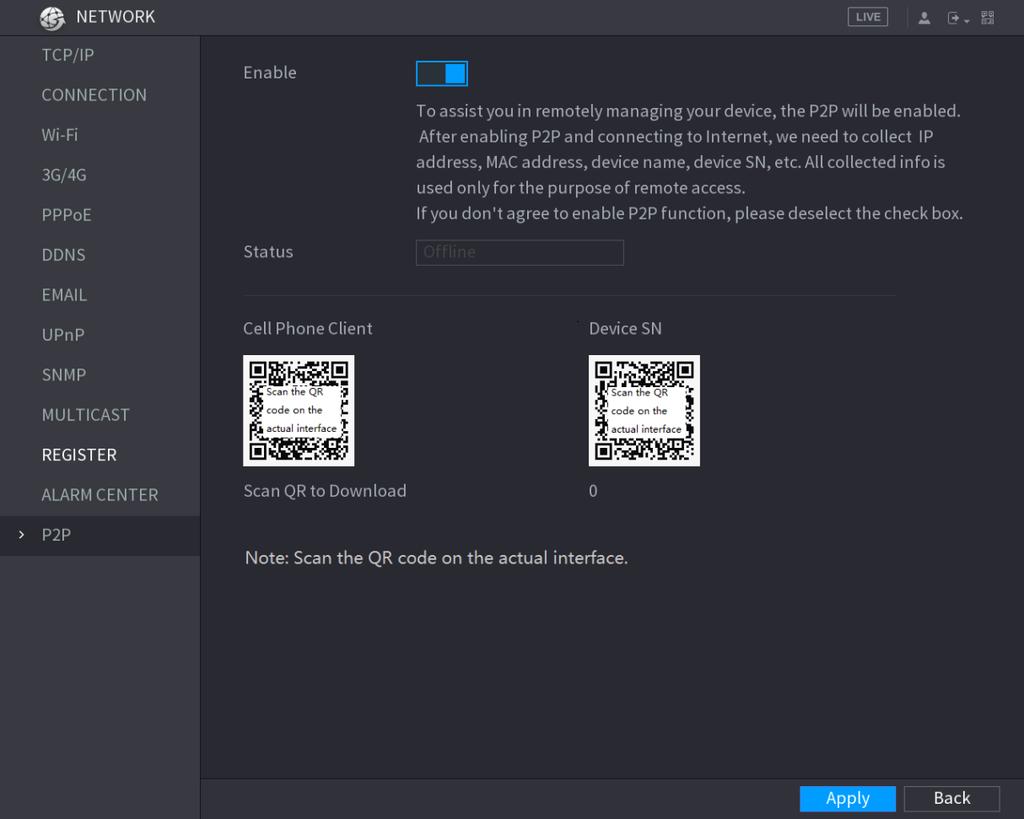Select REGISTER in the sidebar
This screenshot has height=819, width=1024.
79,455
